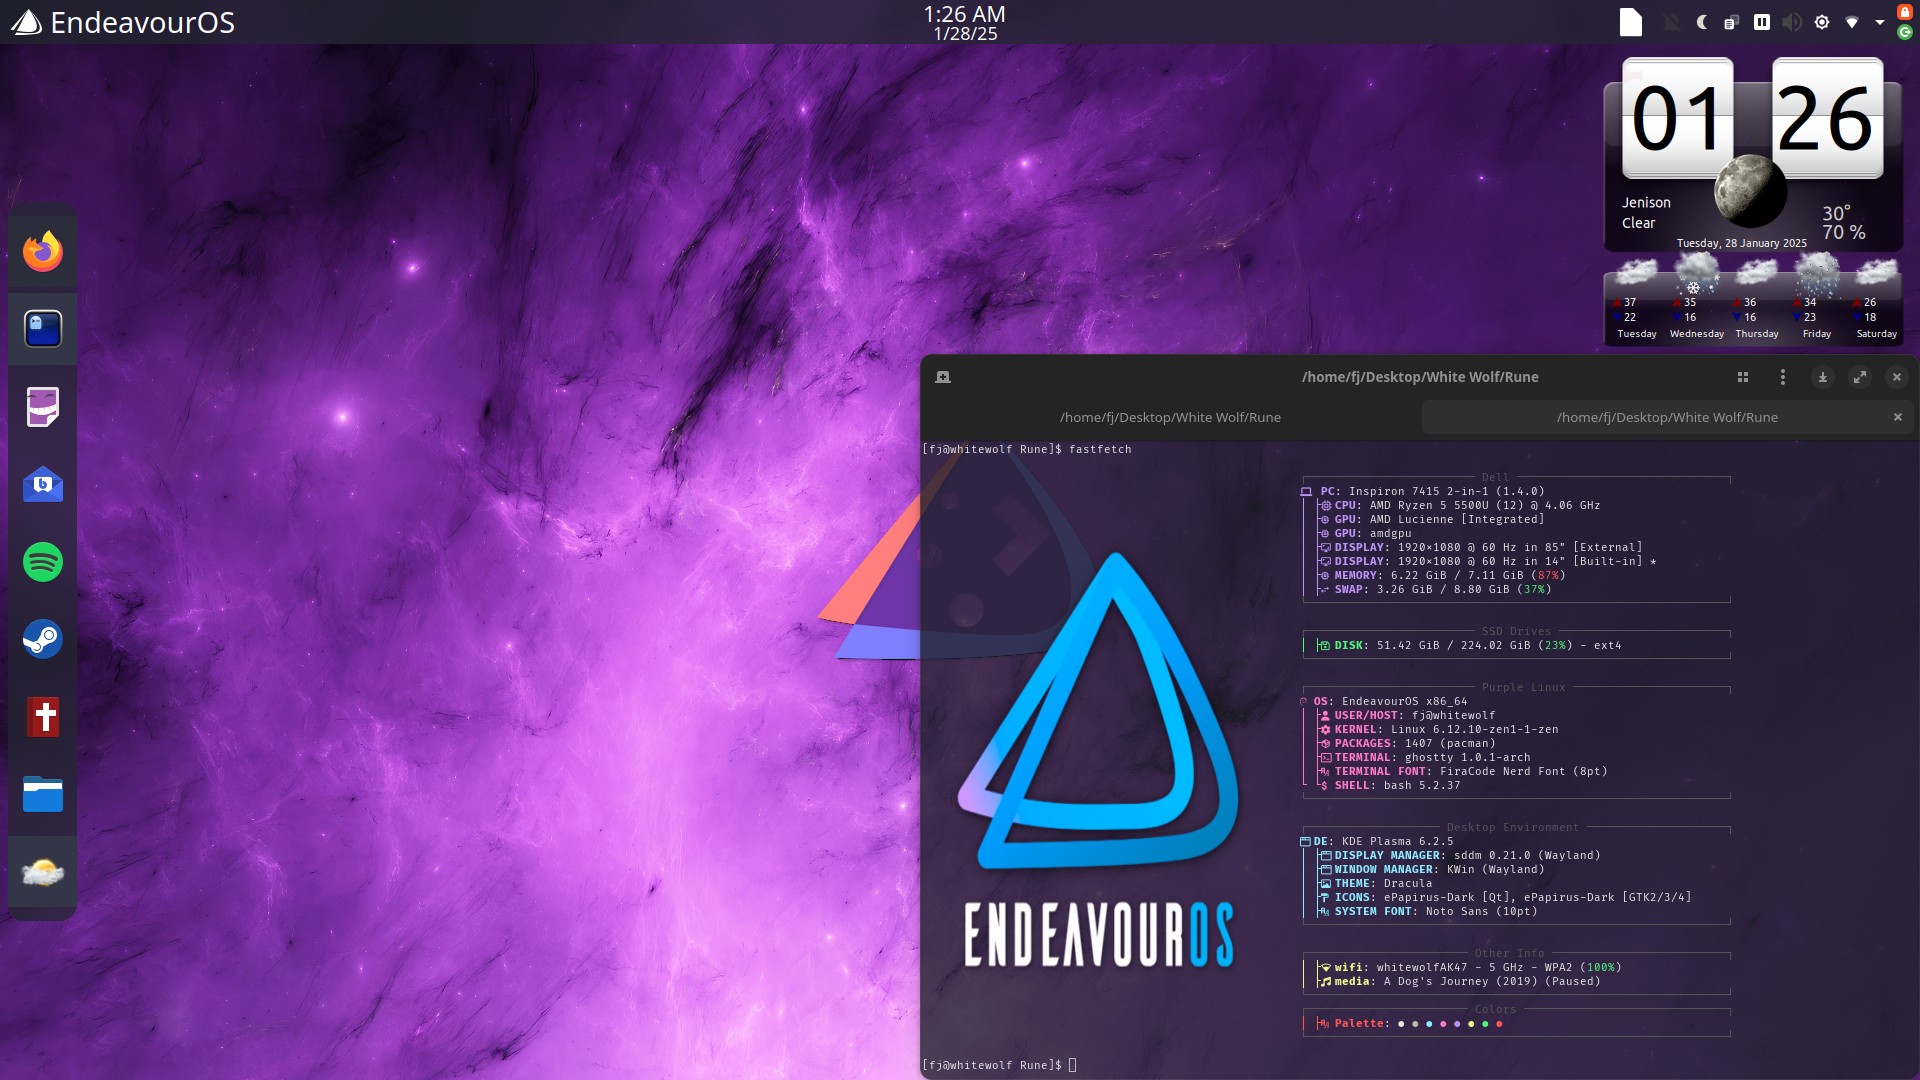The width and height of the screenshot is (1920, 1080).
Task: Click the media pause icon in tray
Action: point(1761,22)
